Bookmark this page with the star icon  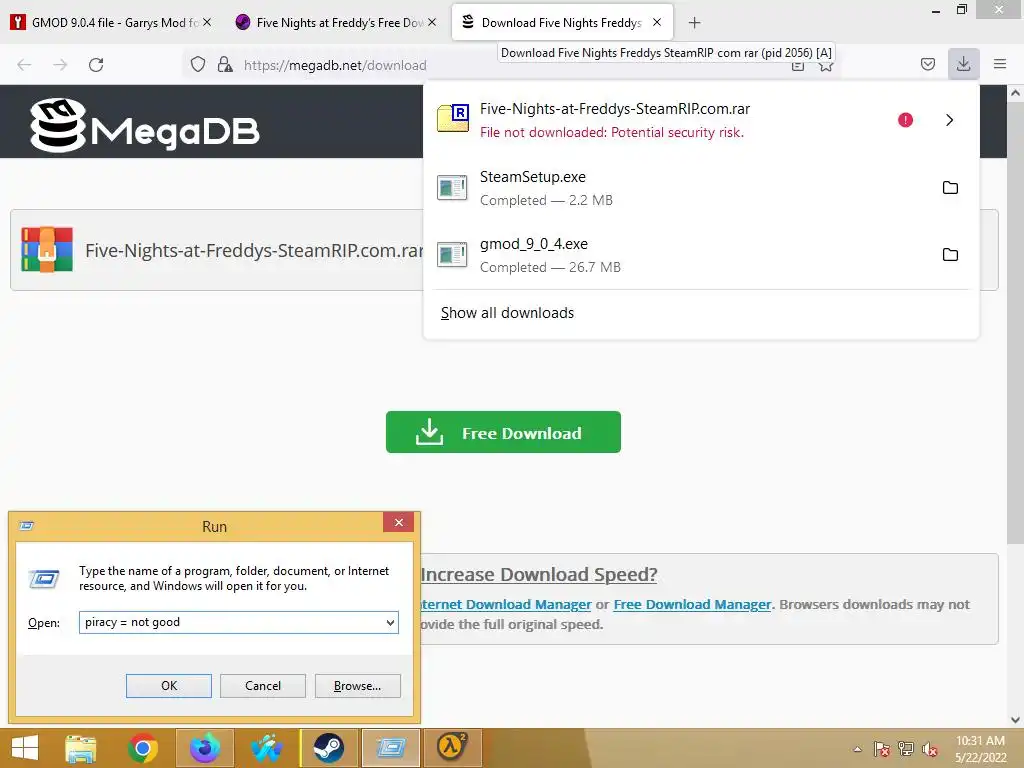[825, 67]
